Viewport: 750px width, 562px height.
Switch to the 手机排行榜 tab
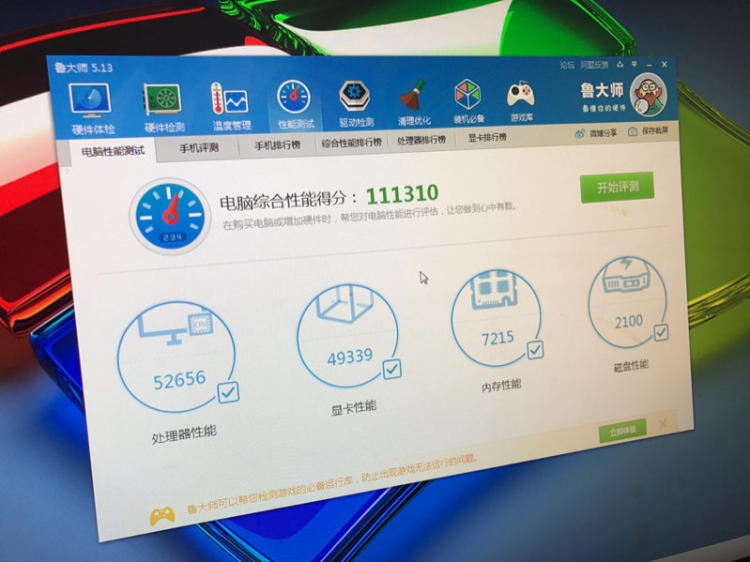[x=277, y=145]
